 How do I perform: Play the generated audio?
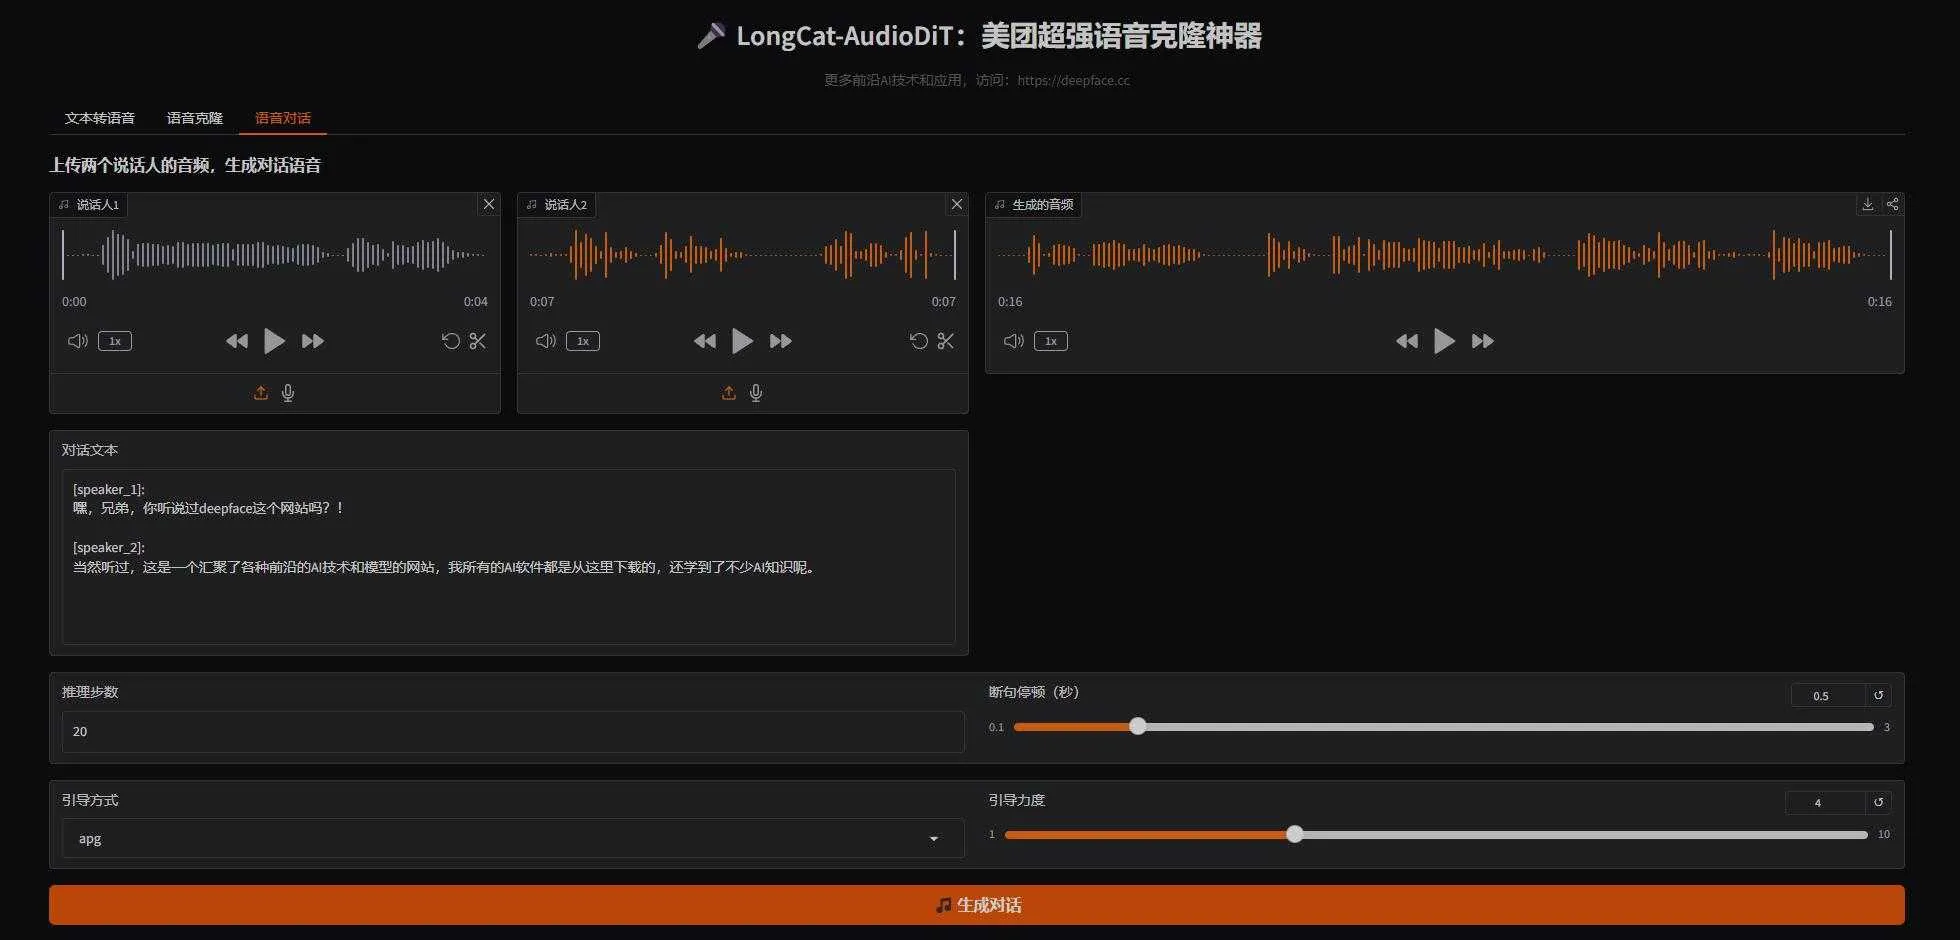(1444, 341)
